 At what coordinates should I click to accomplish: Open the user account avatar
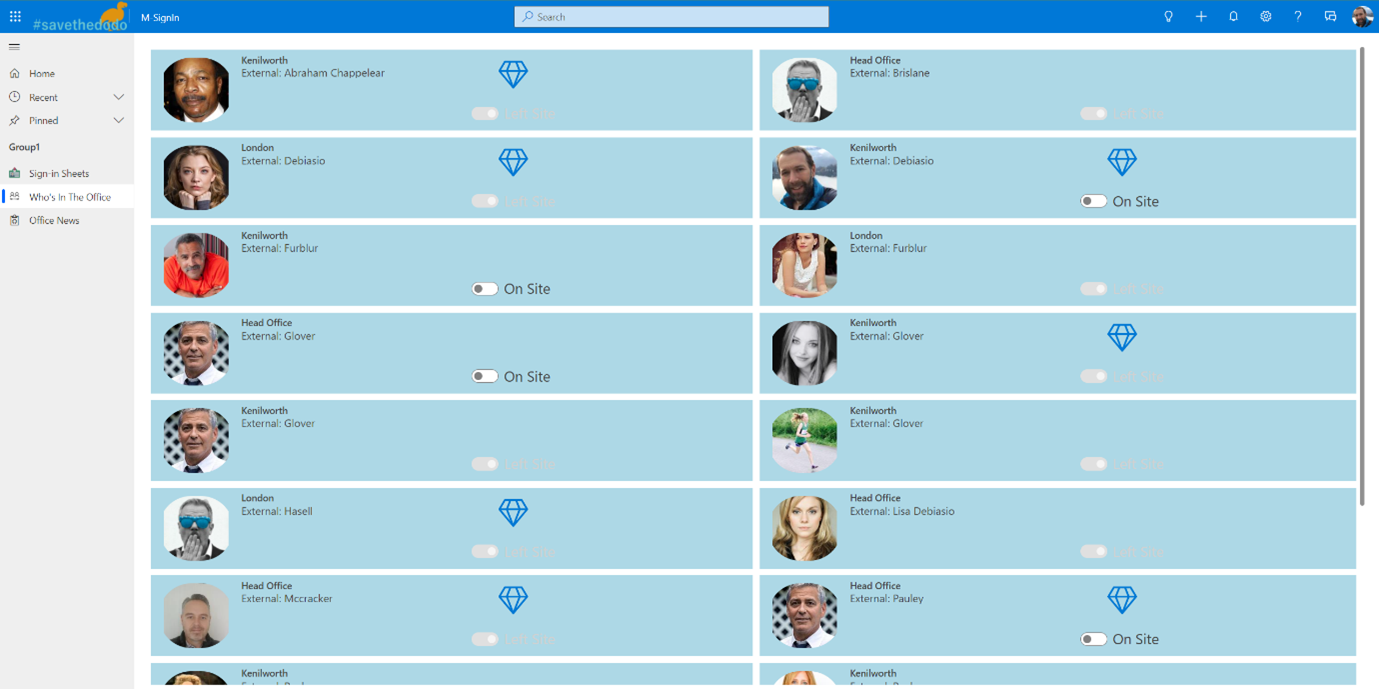pos(1362,16)
